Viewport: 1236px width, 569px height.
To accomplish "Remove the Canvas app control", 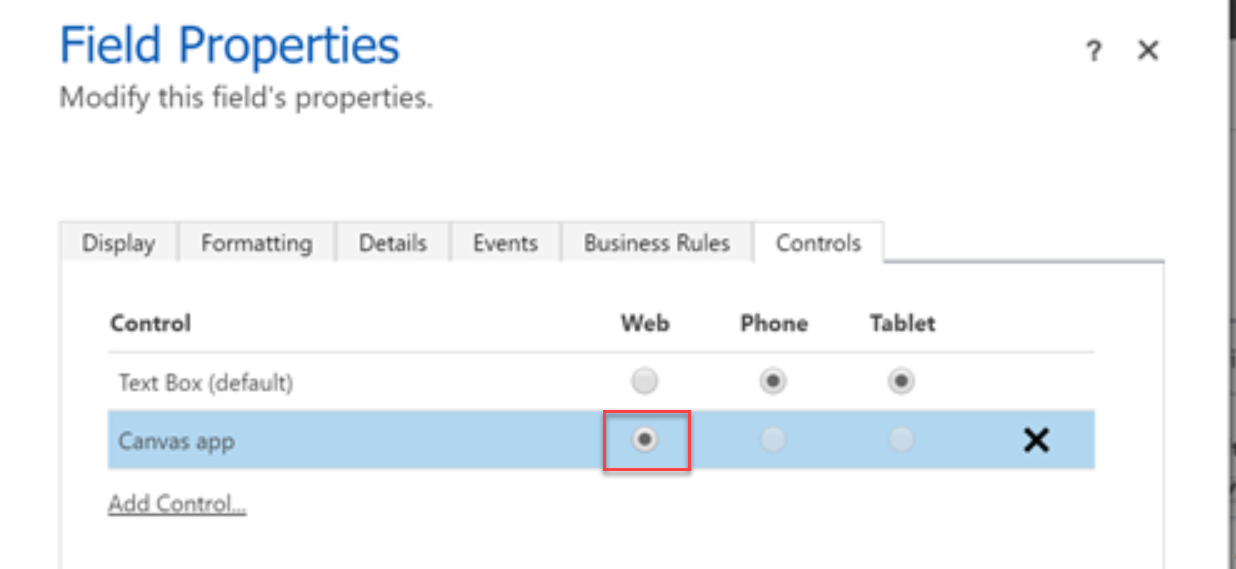I will coord(1036,439).
